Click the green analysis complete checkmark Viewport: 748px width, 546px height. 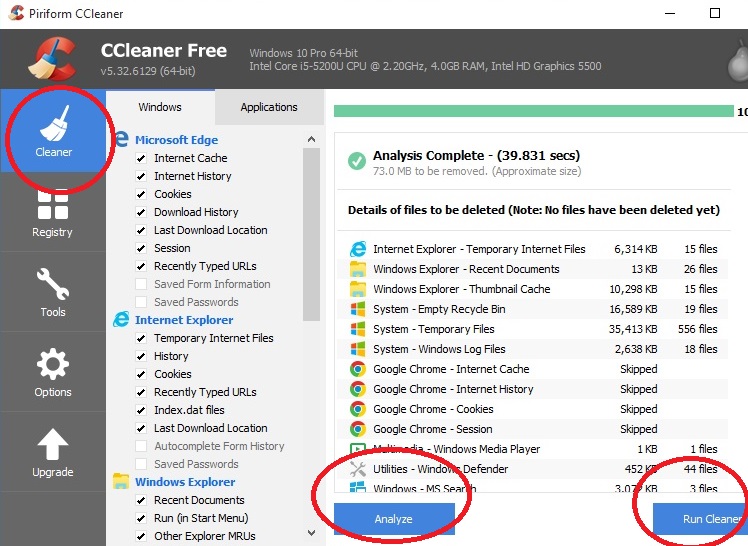[x=357, y=161]
